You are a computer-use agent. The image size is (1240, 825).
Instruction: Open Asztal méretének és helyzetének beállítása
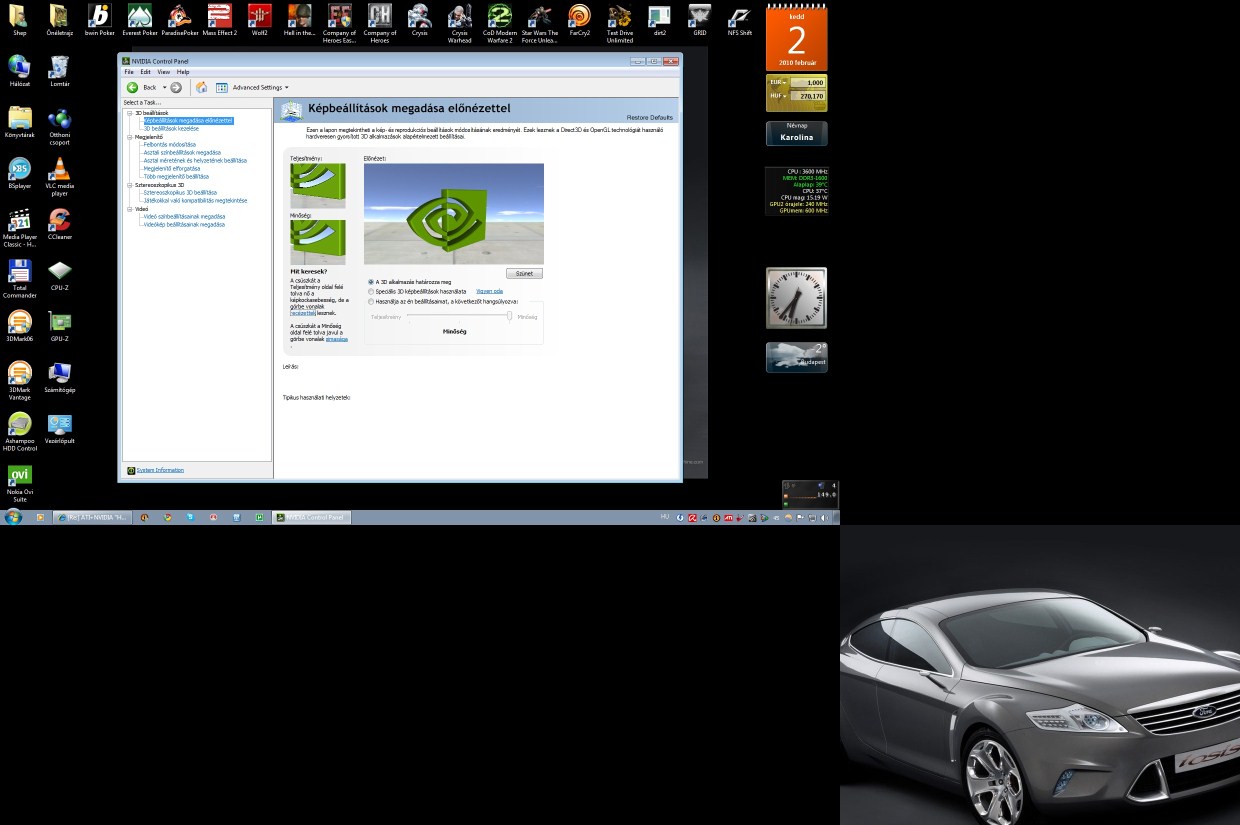tap(195, 161)
